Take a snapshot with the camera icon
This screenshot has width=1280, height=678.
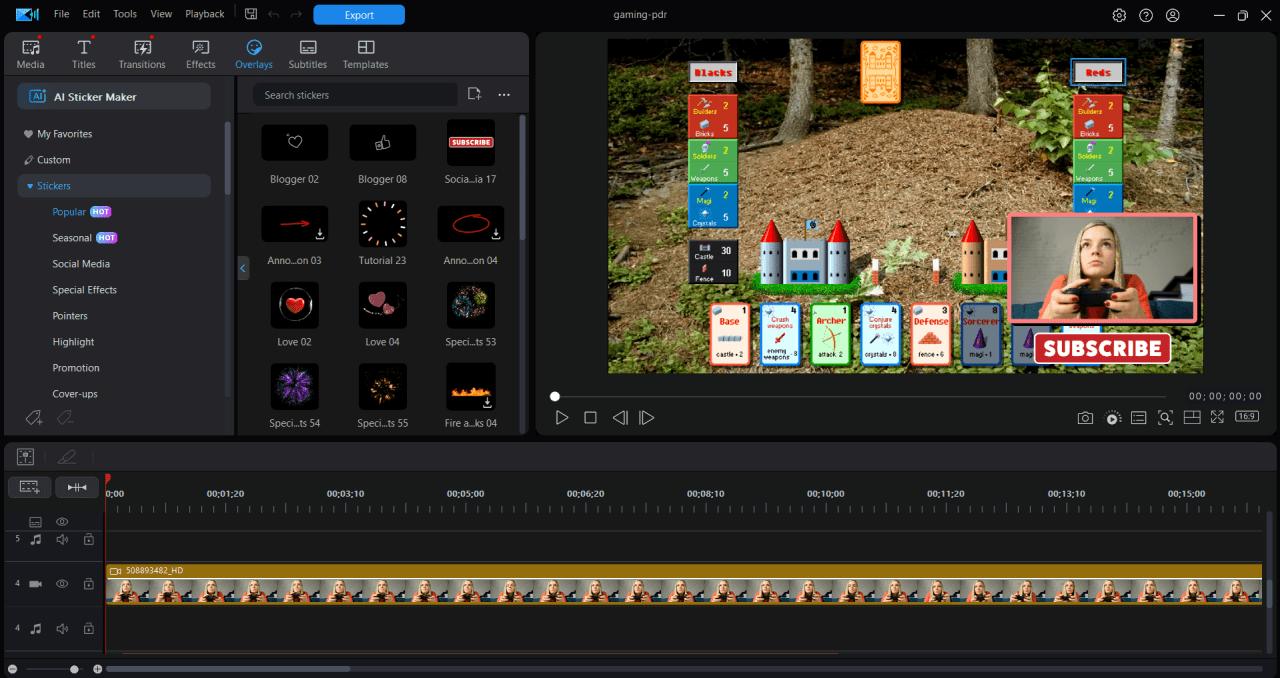pyautogui.click(x=1085, y=418)
